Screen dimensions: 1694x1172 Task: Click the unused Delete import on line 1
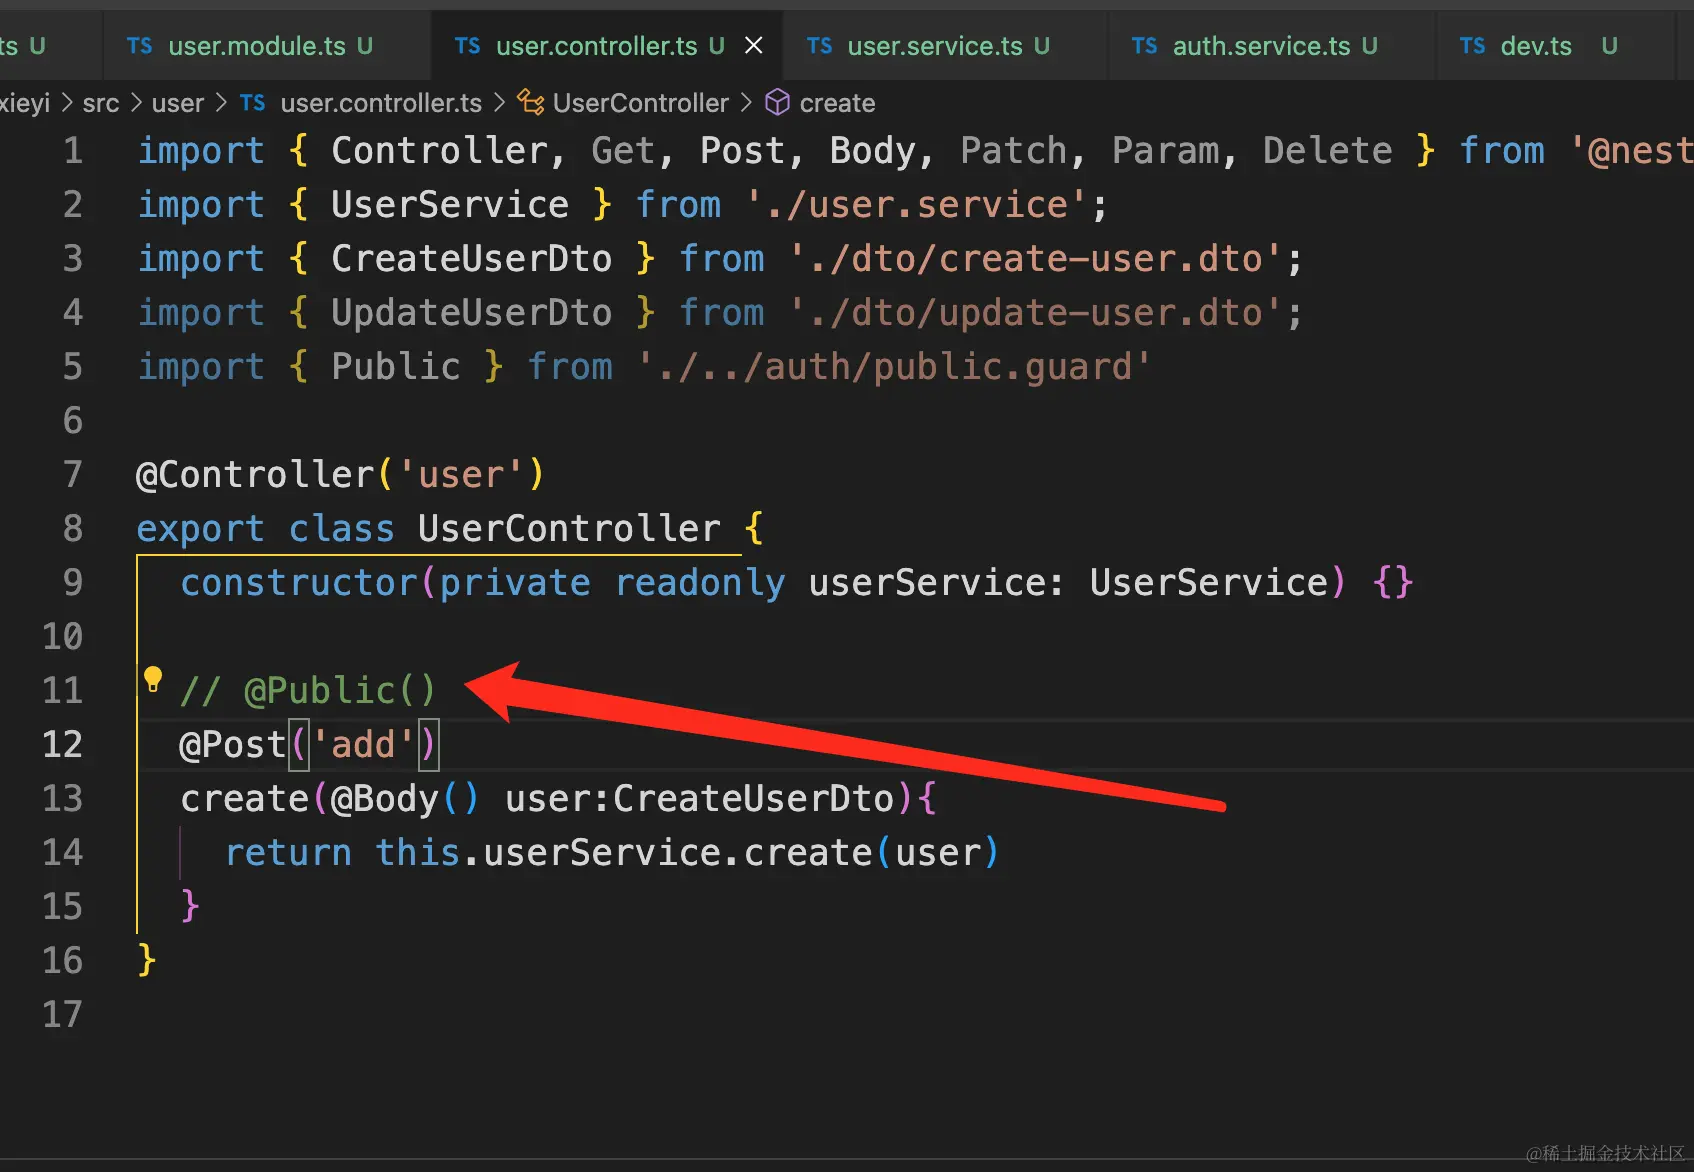coord(1328,151)
